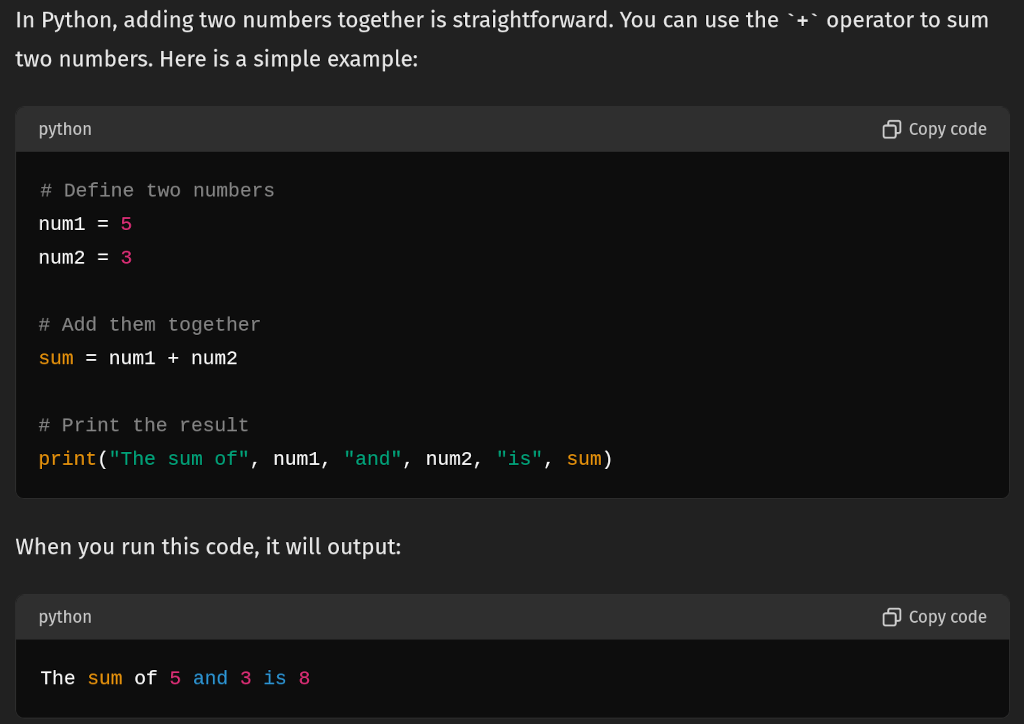Click the "The sum of" string literal
Screen dimensions: 1024x724
pos(179,459)
